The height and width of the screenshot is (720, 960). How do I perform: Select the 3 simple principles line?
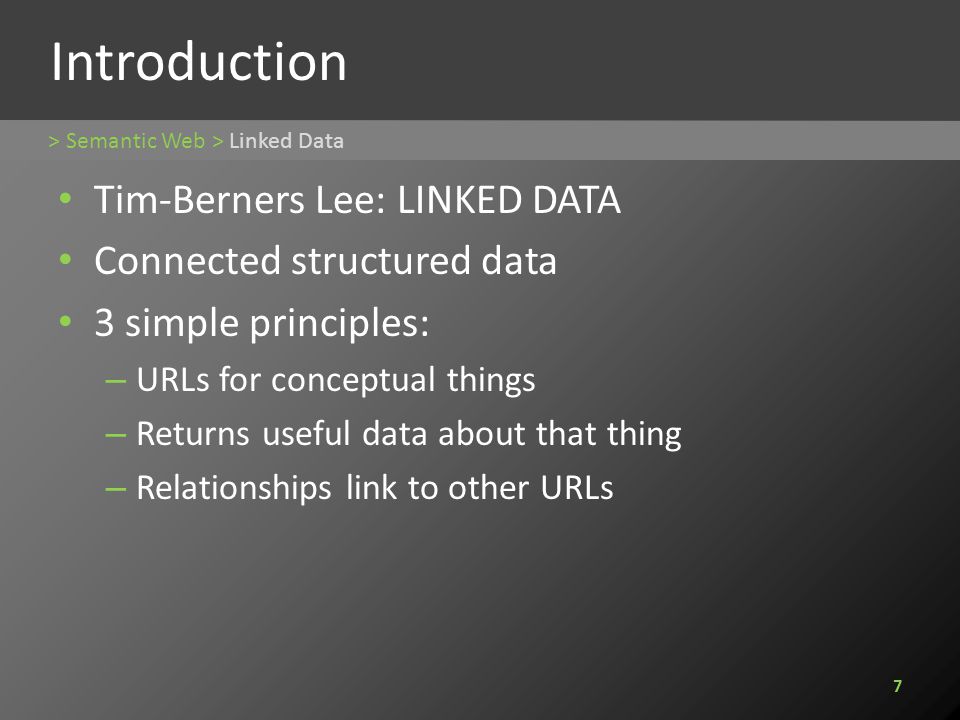pyautogui.click(x=262, y=323)
